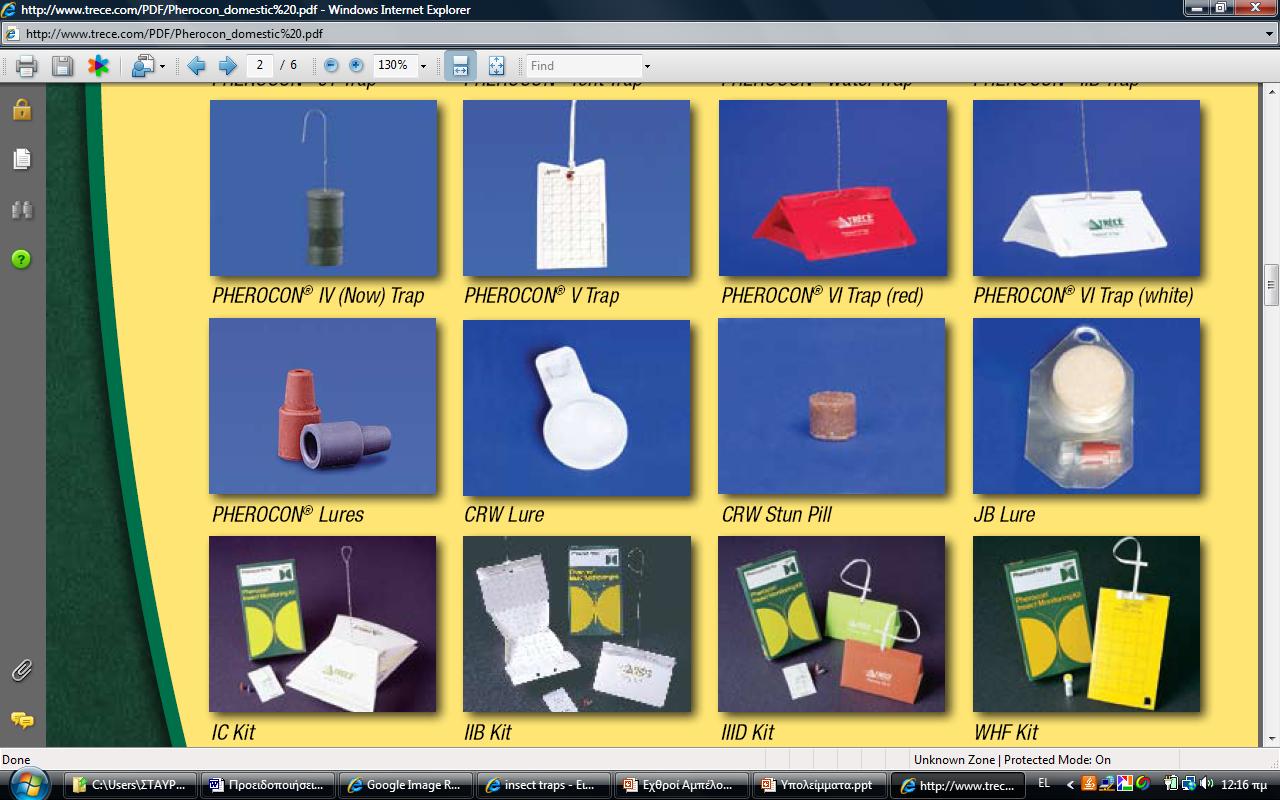Click the volume speaker tray icon
The height and width of the screenshot is (800, 1280).
(1207, 784)
